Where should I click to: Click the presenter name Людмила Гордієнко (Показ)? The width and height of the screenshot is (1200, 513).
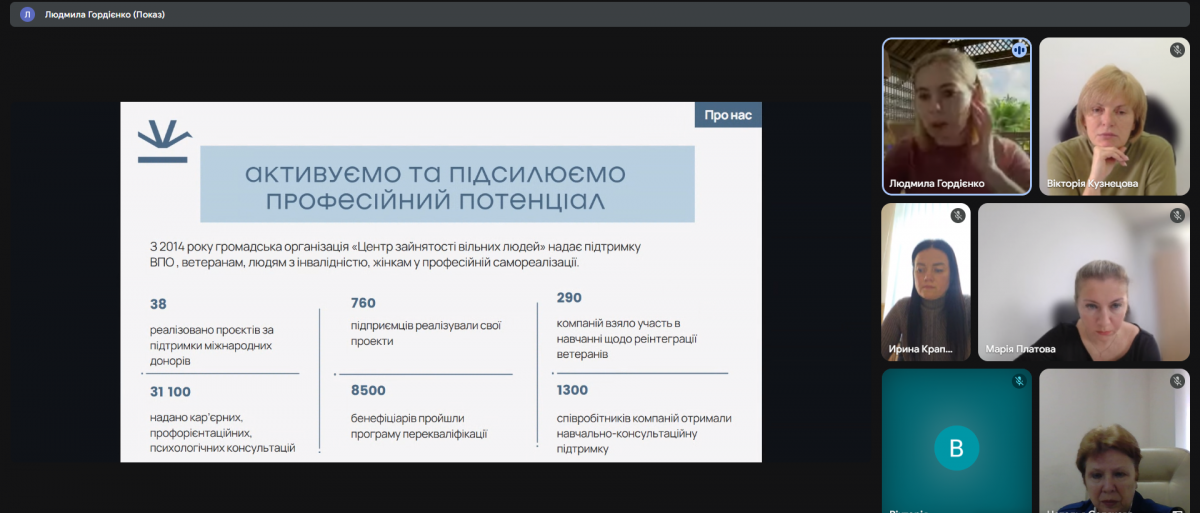coord(105,15)
